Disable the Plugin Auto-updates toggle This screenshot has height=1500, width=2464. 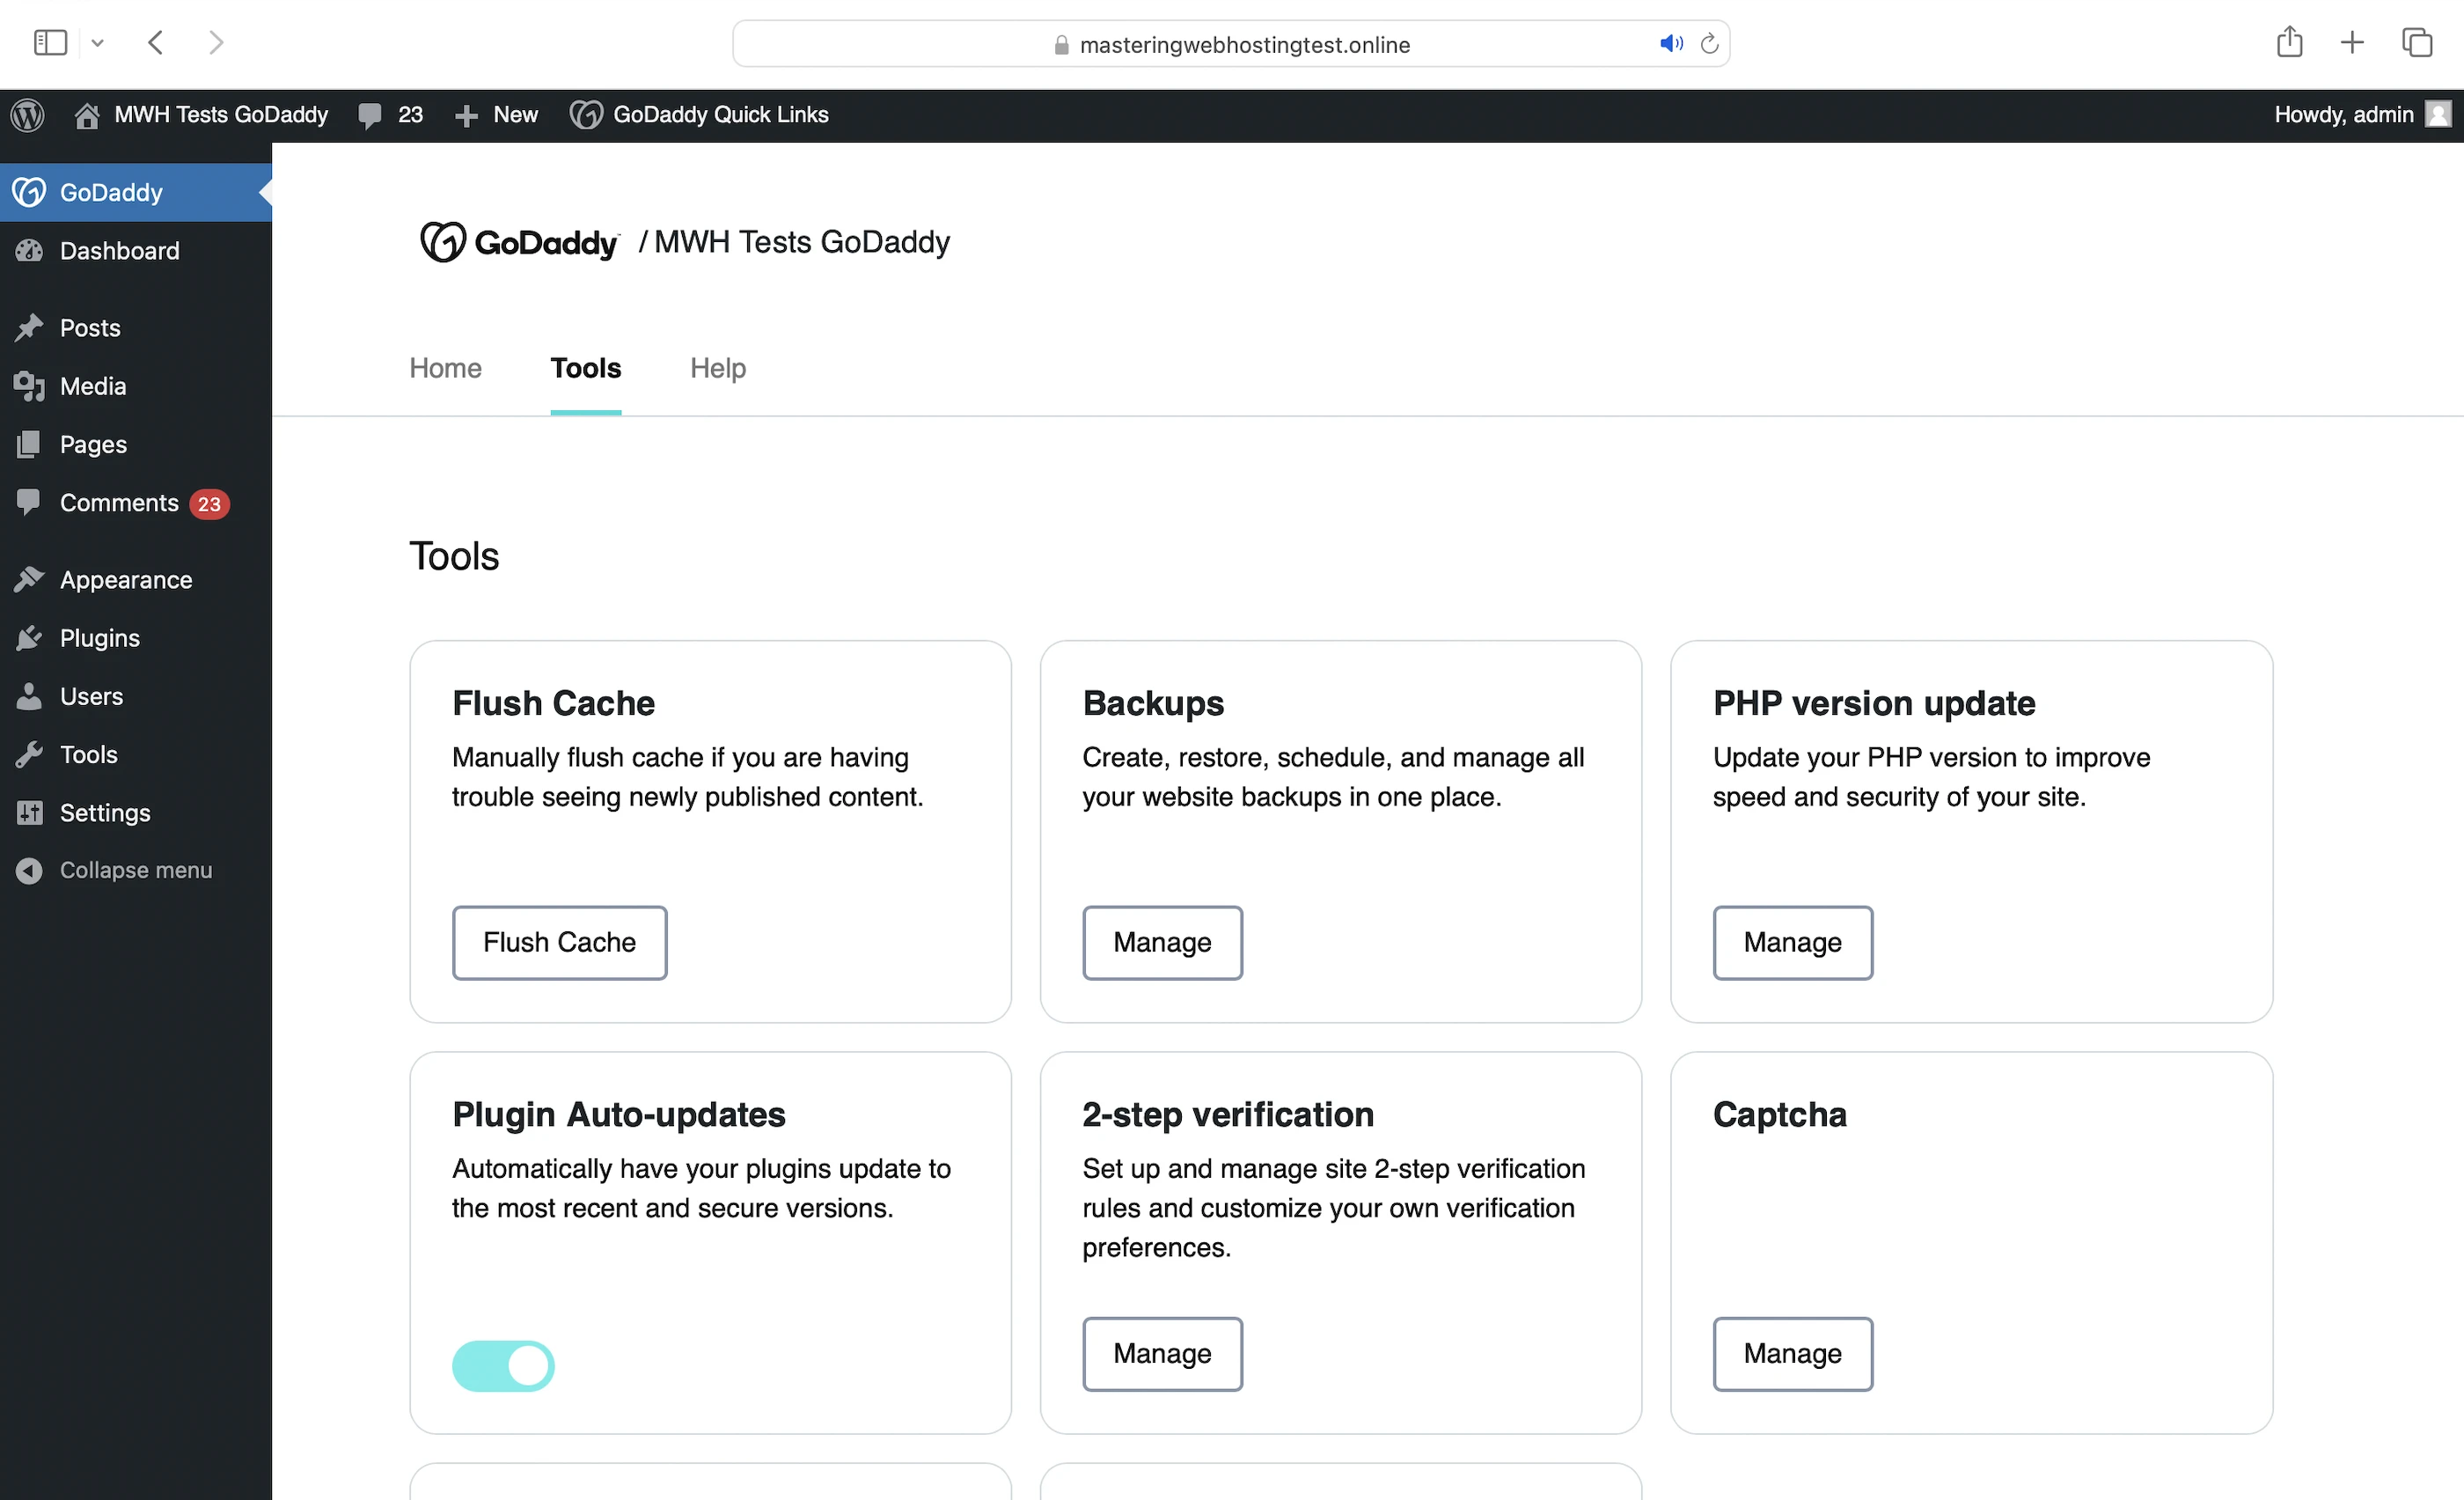pos(503,1366)
